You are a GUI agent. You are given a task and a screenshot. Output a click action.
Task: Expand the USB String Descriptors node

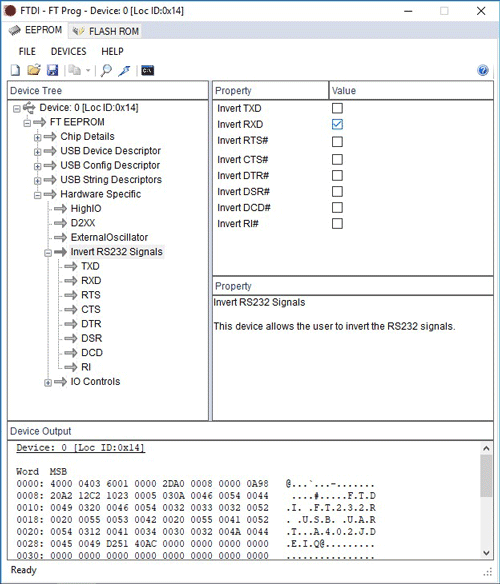coord(37,181)
